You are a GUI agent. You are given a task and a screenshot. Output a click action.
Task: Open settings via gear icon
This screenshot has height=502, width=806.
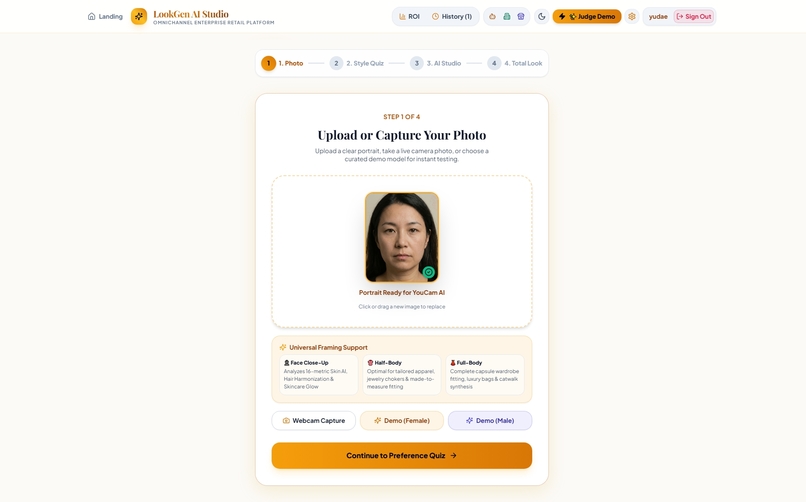(632, 16)
